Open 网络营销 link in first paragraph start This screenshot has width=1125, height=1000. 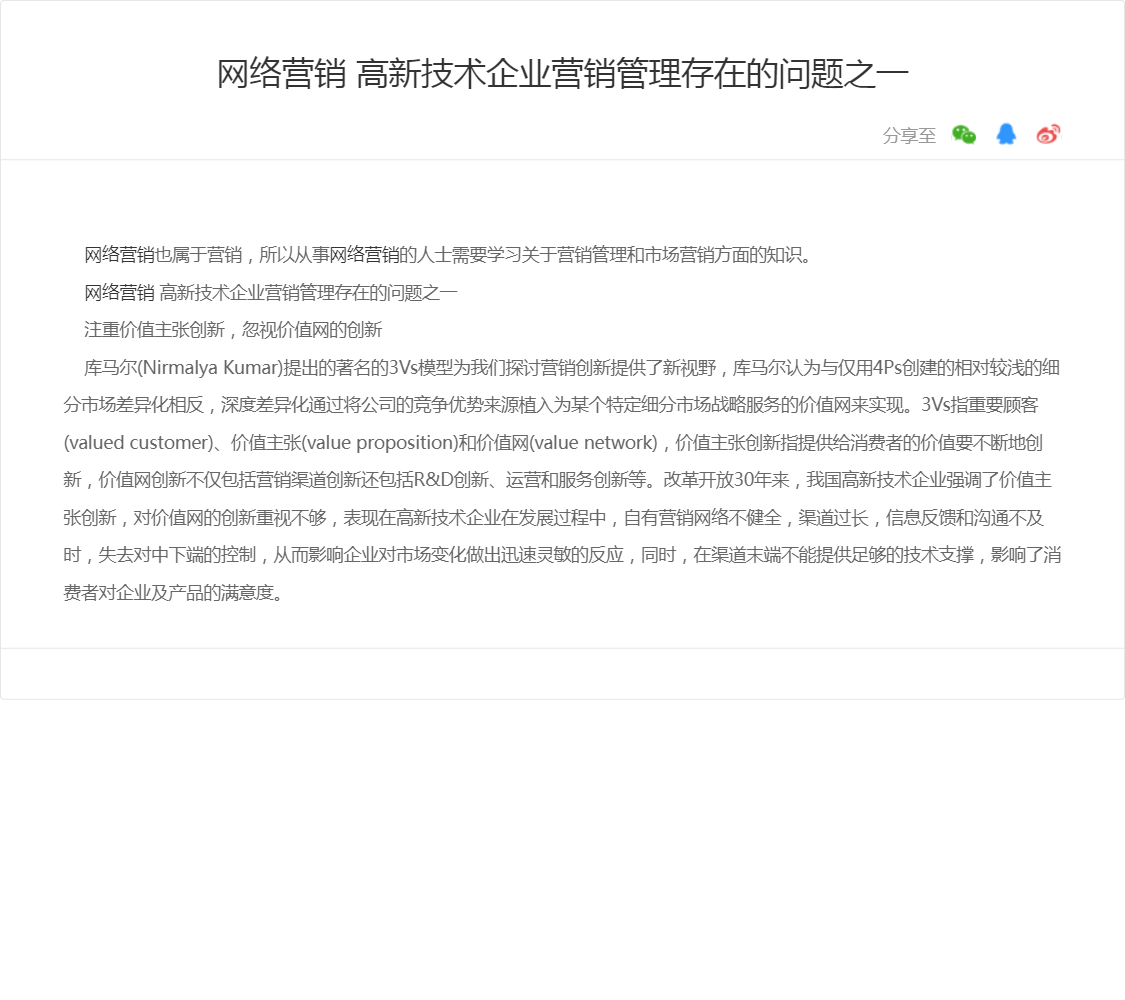click(x=119, y=255)
